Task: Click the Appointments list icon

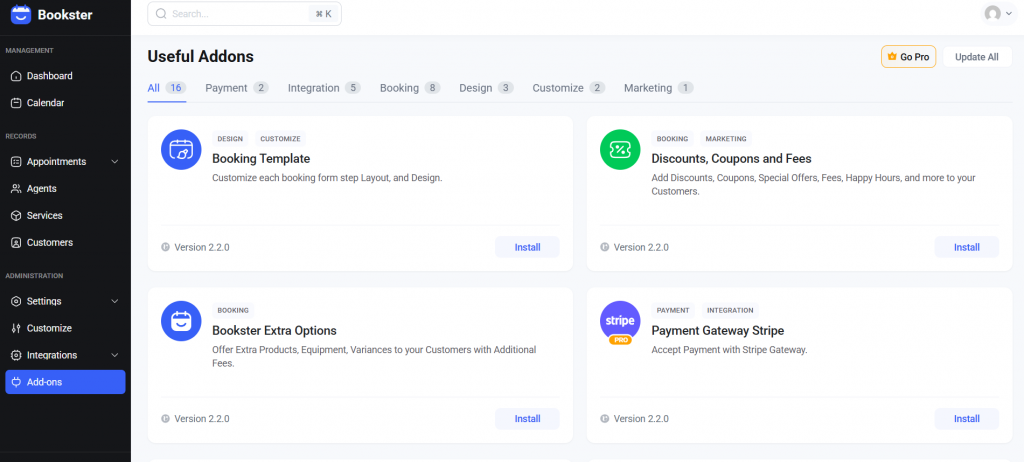Action: (16, 161)
